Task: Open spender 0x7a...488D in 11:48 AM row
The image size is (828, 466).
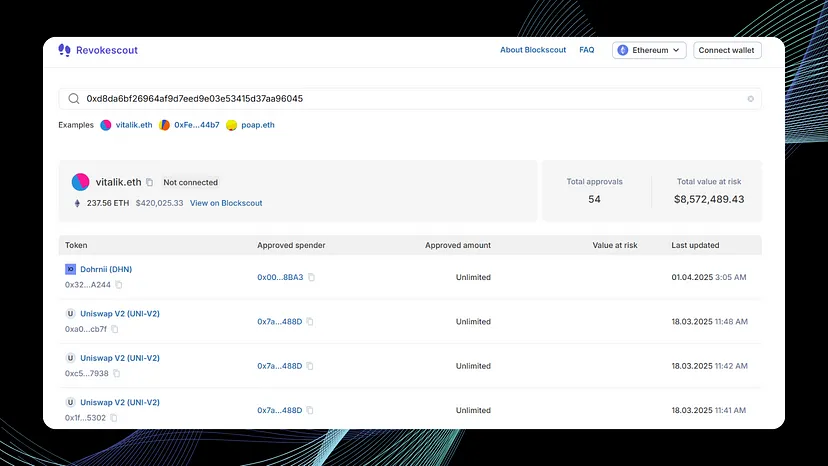Action: click(280, 322)
